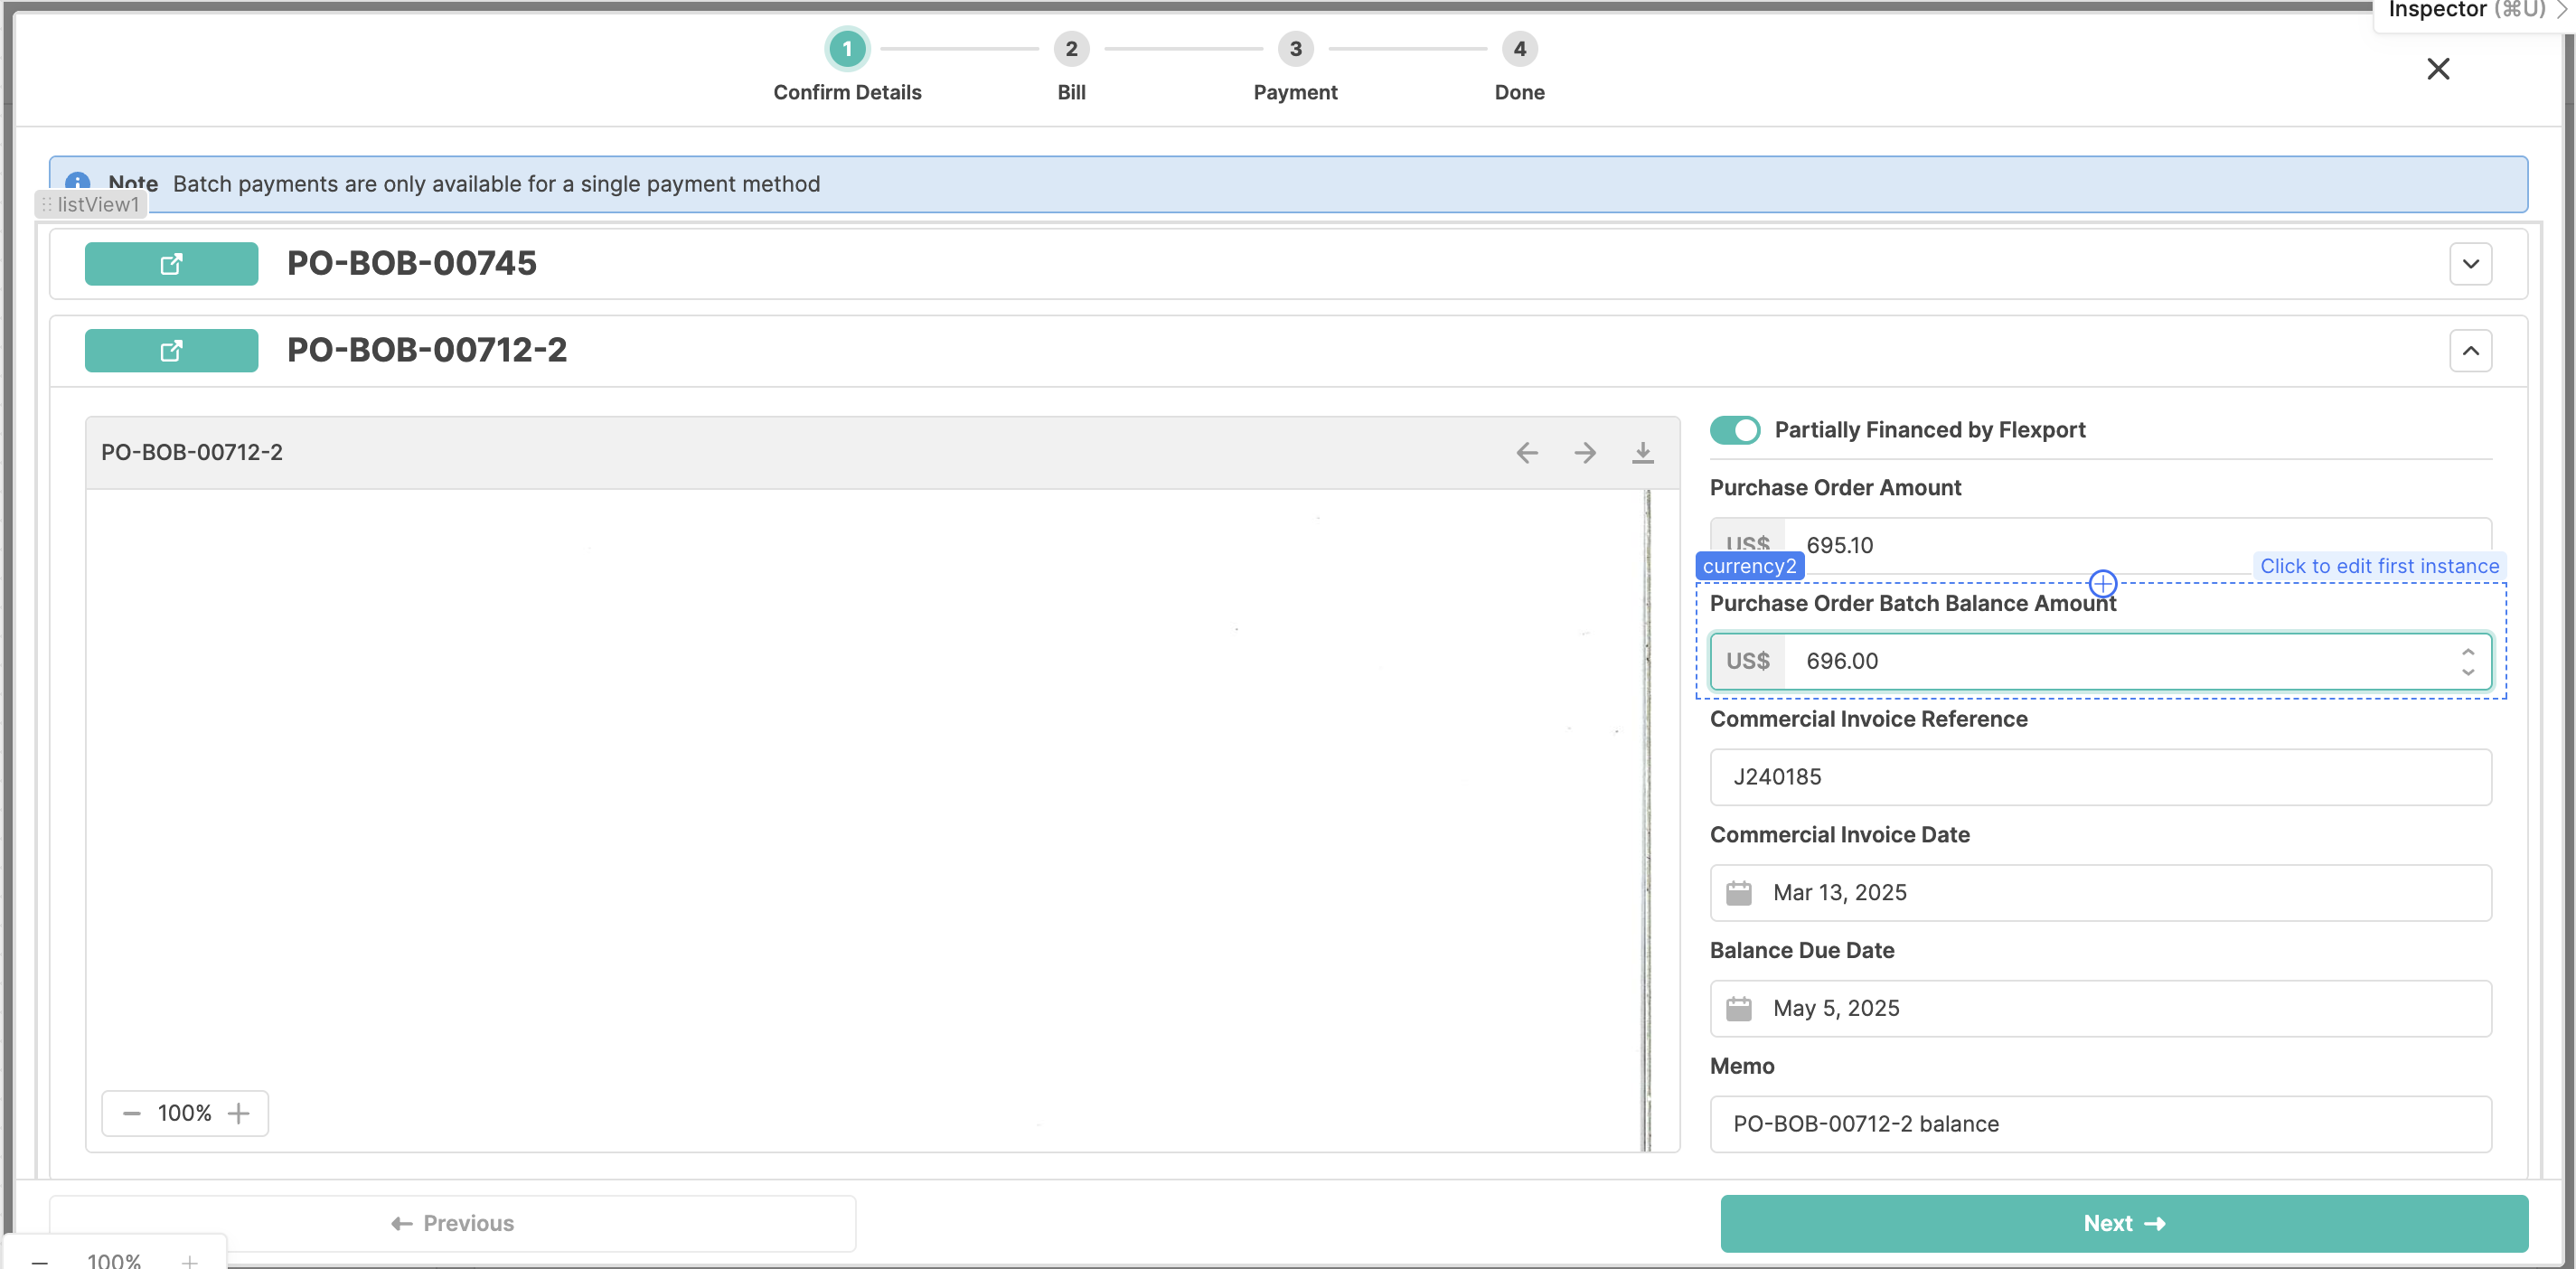
Task: Zoom in the document viewer
Action: point(239,1113)
